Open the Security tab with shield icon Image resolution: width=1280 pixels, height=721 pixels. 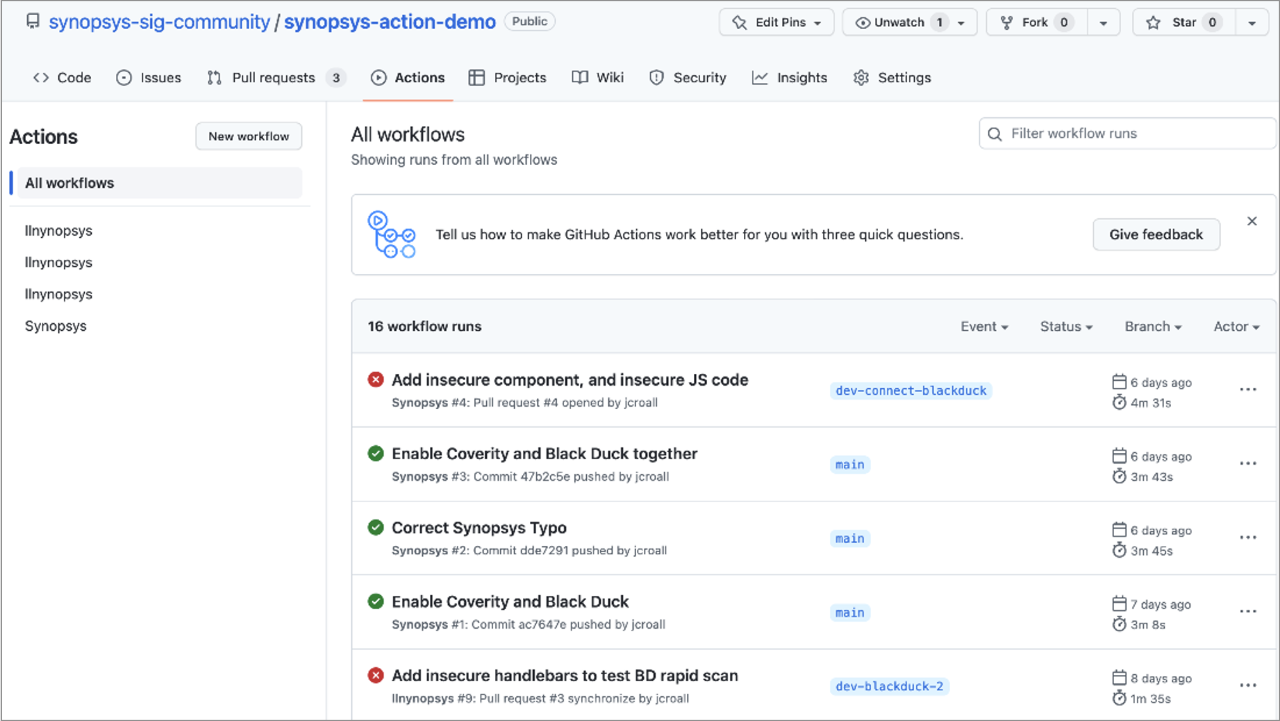688,78
